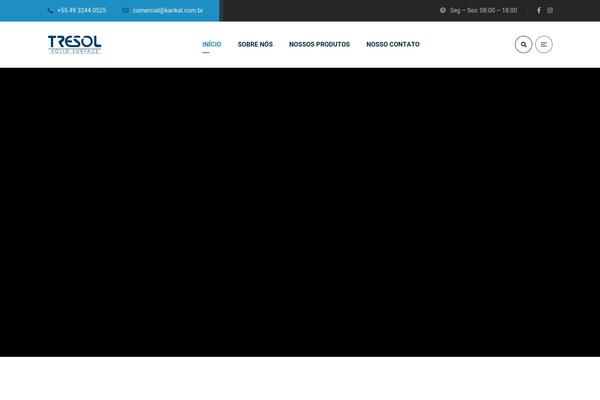Click the black hero banner area

300,212
